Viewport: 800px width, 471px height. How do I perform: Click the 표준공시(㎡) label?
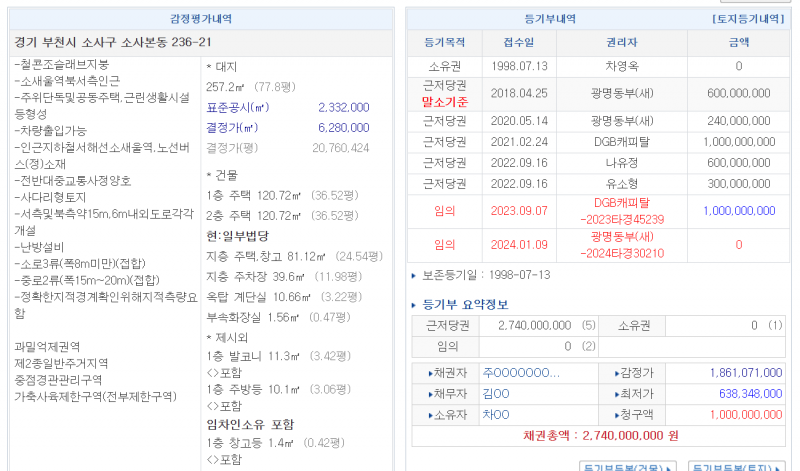pos(236,107)
